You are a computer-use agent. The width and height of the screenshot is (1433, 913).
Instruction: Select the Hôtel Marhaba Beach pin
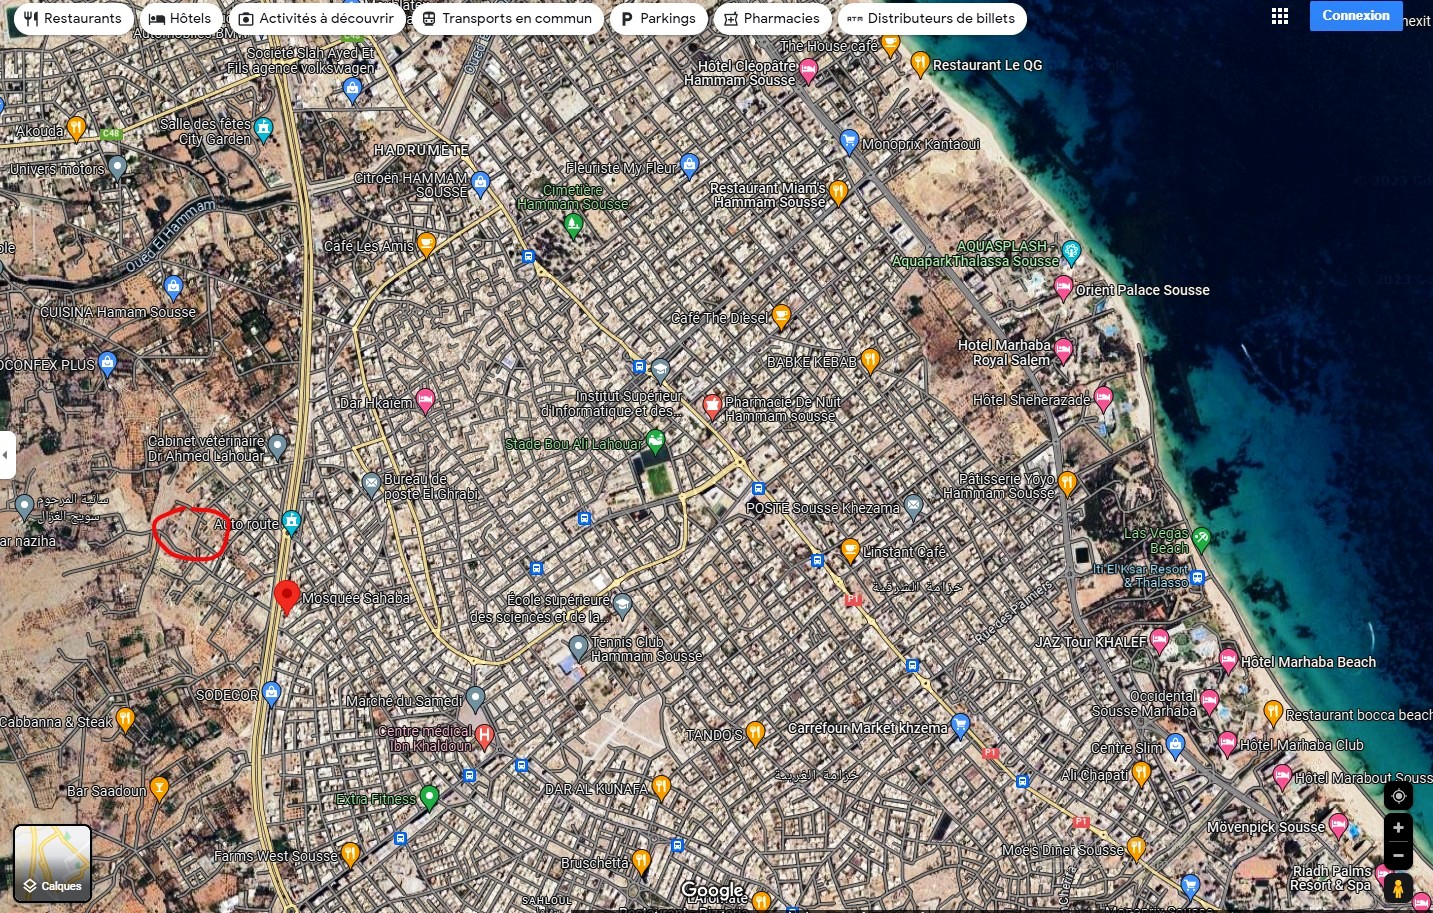pyautogui.click(x=1228, y=659)
